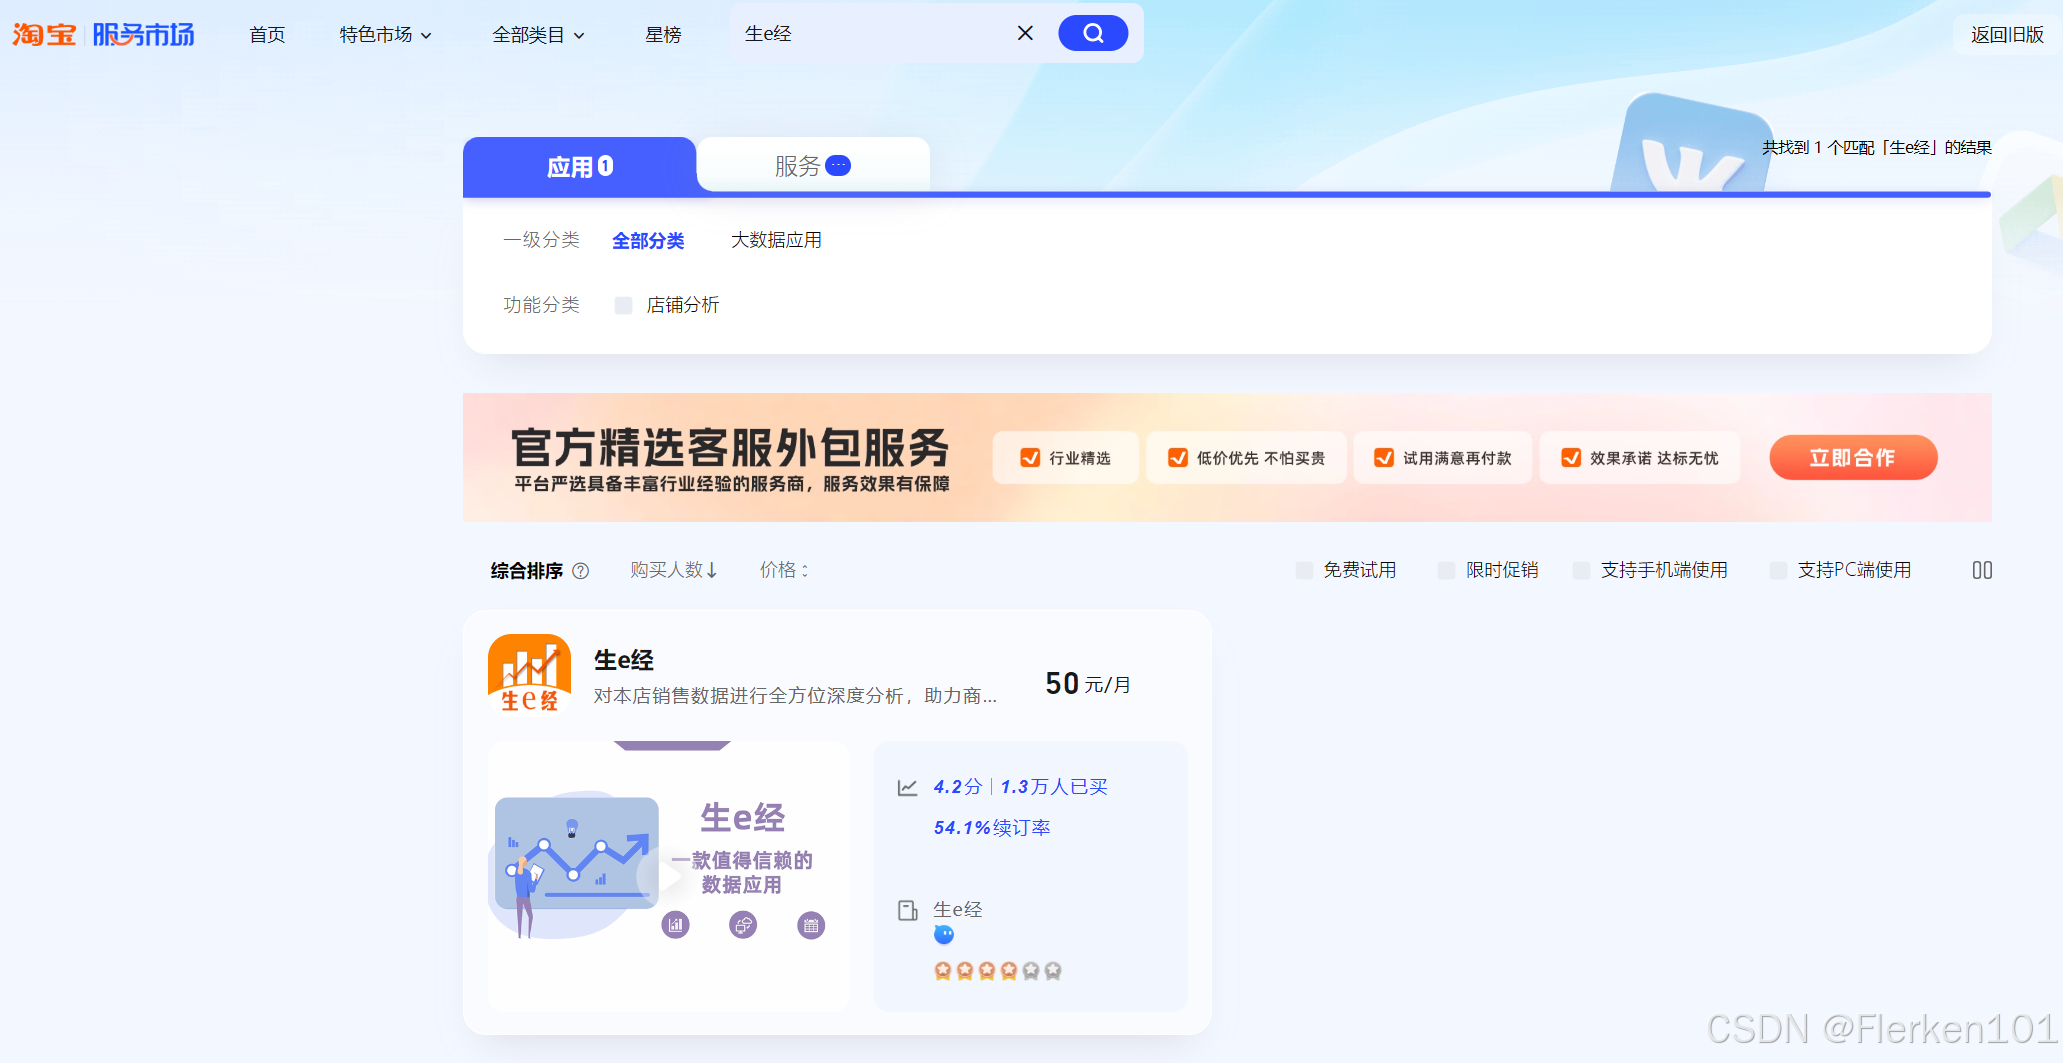Enable the 支持手机端使用 checkbox
Viewport: 2063px width, 1063px height.
click(1581, 570)
